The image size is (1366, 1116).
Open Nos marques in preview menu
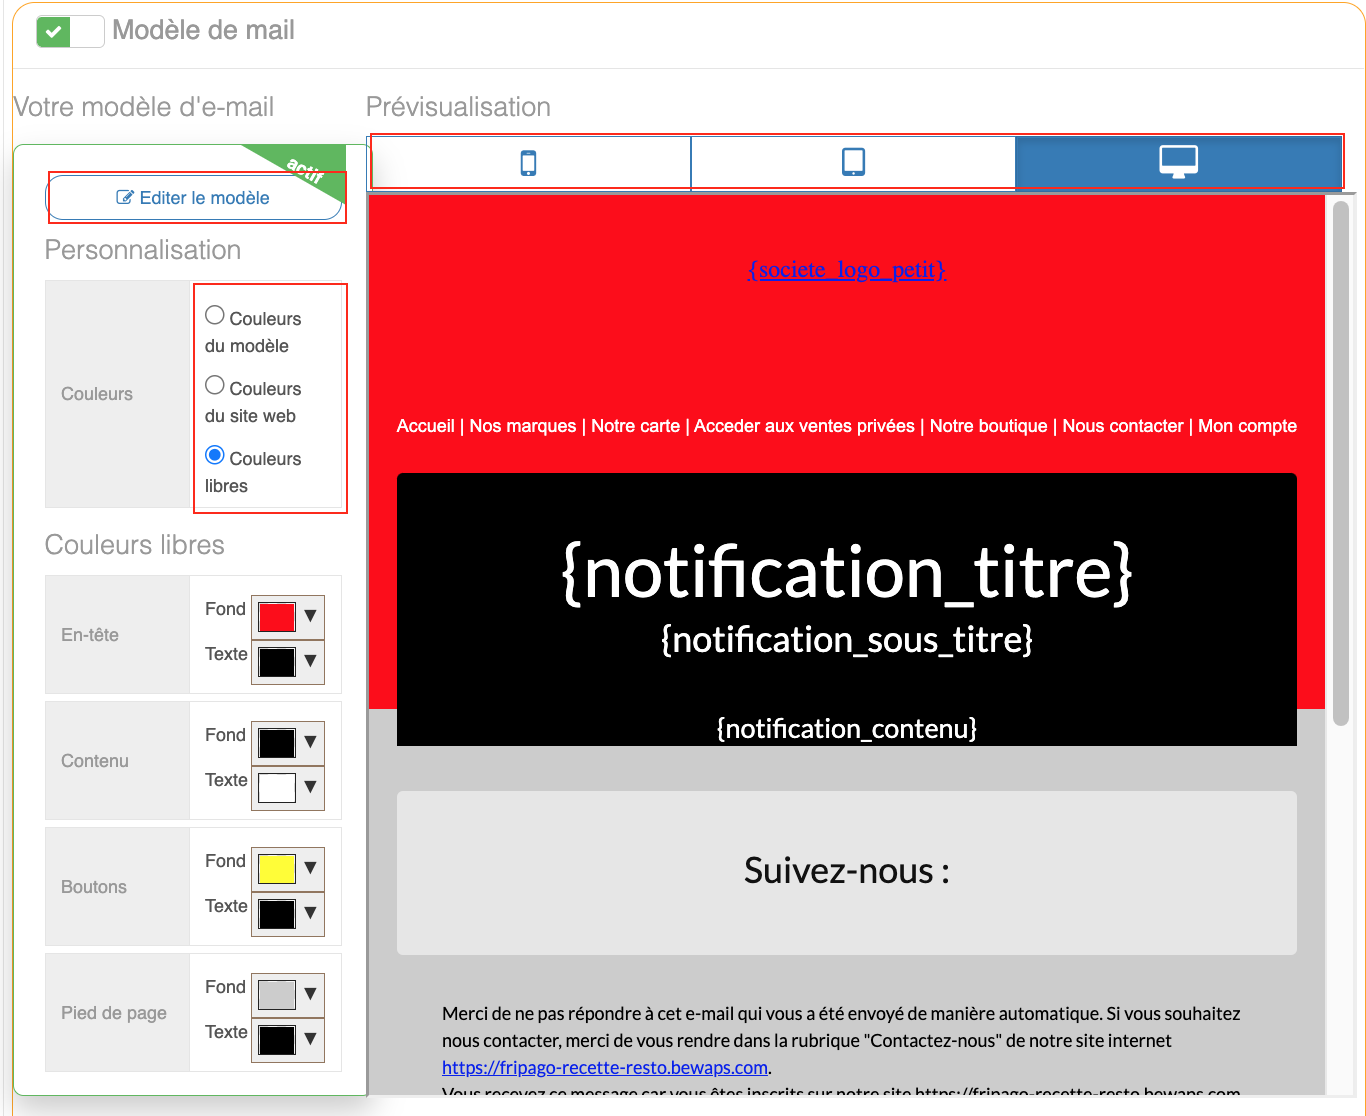[x=522, y=426]
